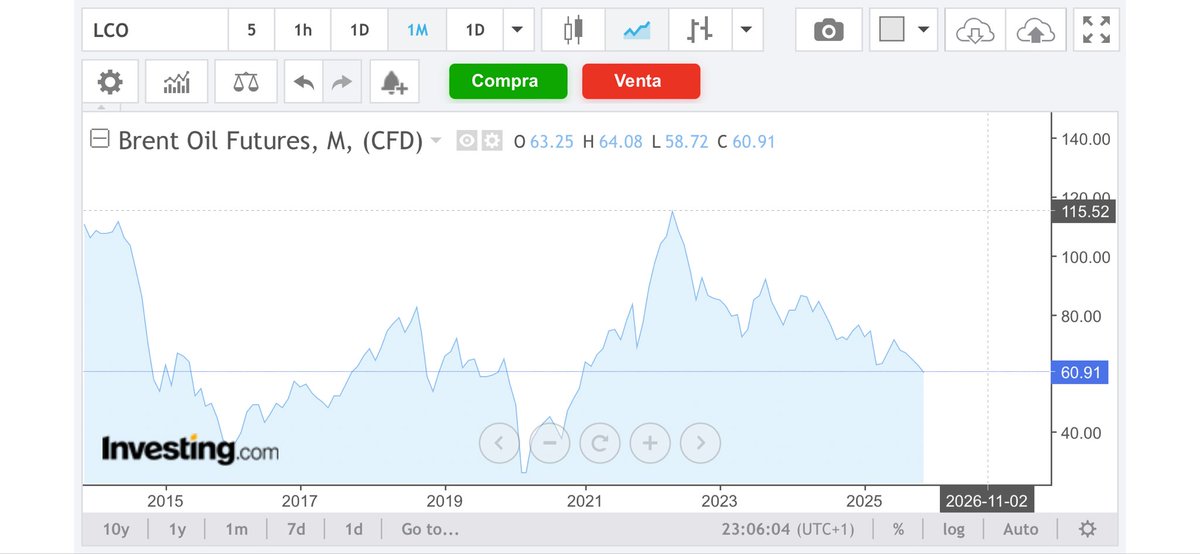Redo last chart action
1200x554 pixels.
tap(342, 82)
